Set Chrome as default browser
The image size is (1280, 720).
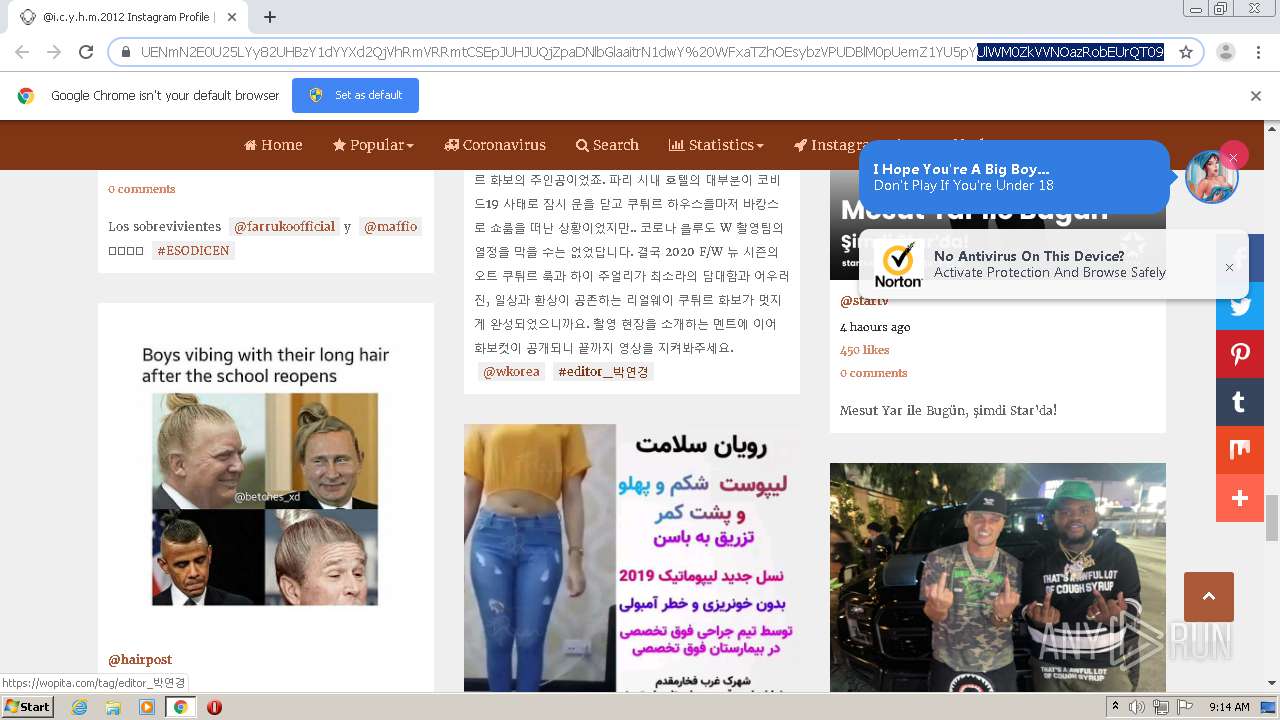(x=355, y=95)
